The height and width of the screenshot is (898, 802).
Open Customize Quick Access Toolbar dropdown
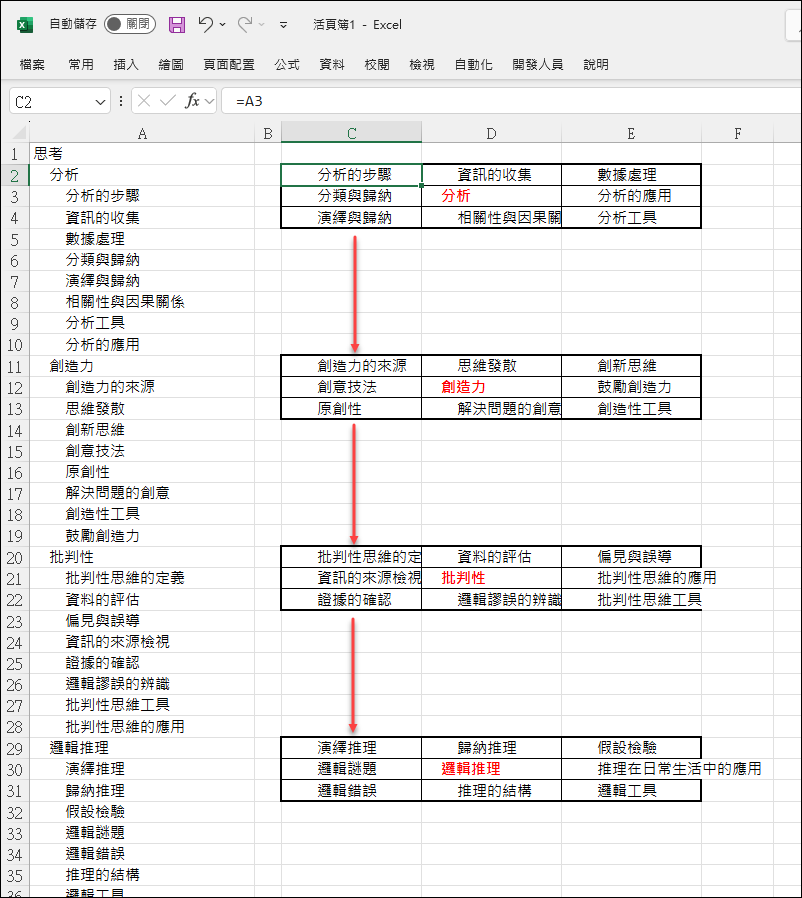tap(283, 25)
